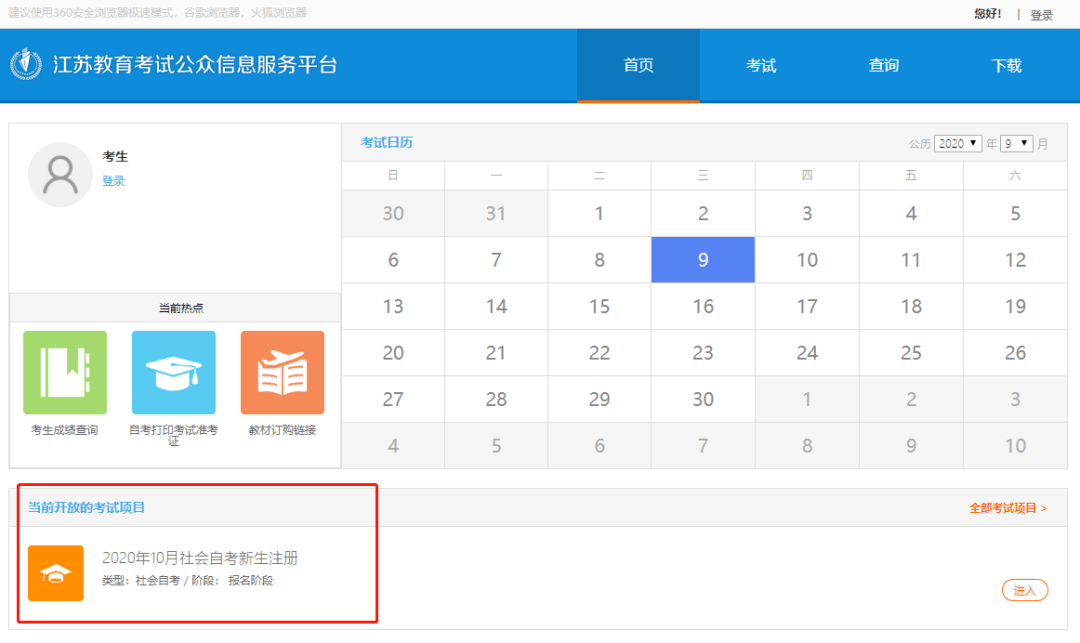Open the green 考生成绩查询 icon
Screen dimensions: 1080x643
click(65, 372)
